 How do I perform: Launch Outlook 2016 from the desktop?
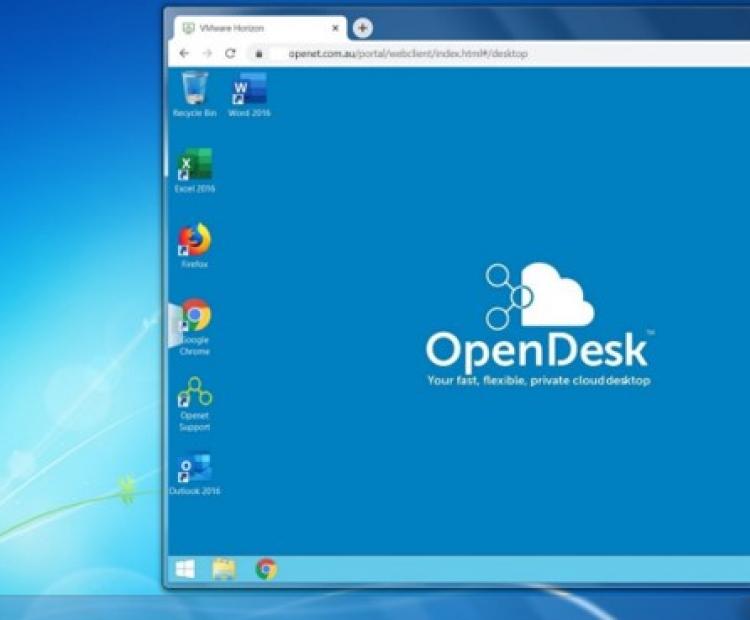coord(195,474)
